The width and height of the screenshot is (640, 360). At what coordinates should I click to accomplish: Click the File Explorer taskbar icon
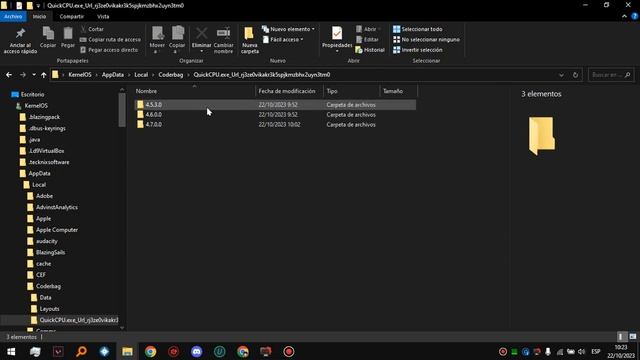tap(127, 351)
